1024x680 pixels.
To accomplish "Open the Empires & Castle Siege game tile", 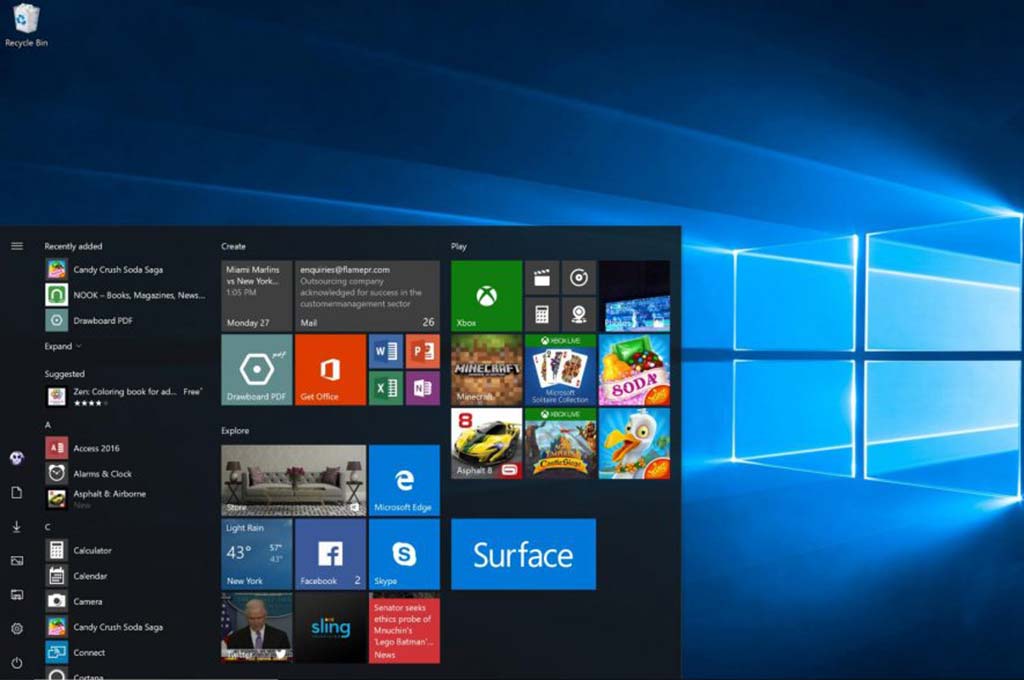I will coord(560,444).
